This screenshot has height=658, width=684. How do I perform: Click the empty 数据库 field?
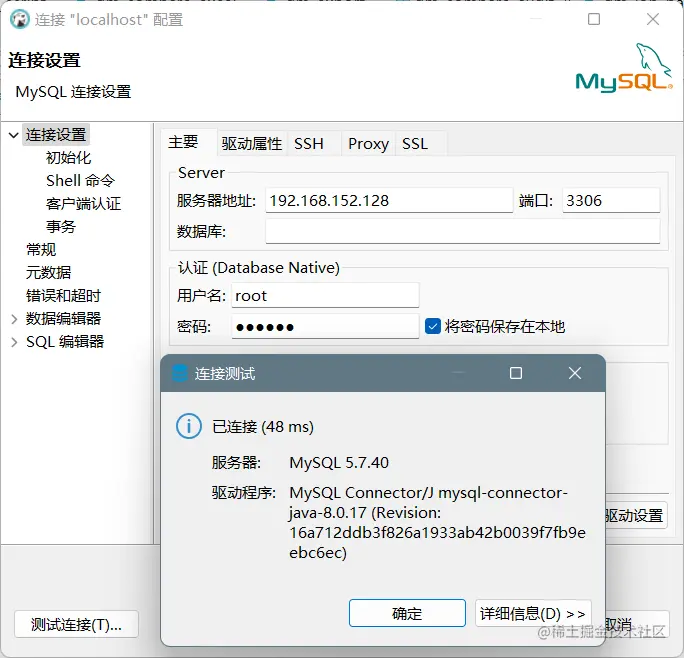pos(462,231)
